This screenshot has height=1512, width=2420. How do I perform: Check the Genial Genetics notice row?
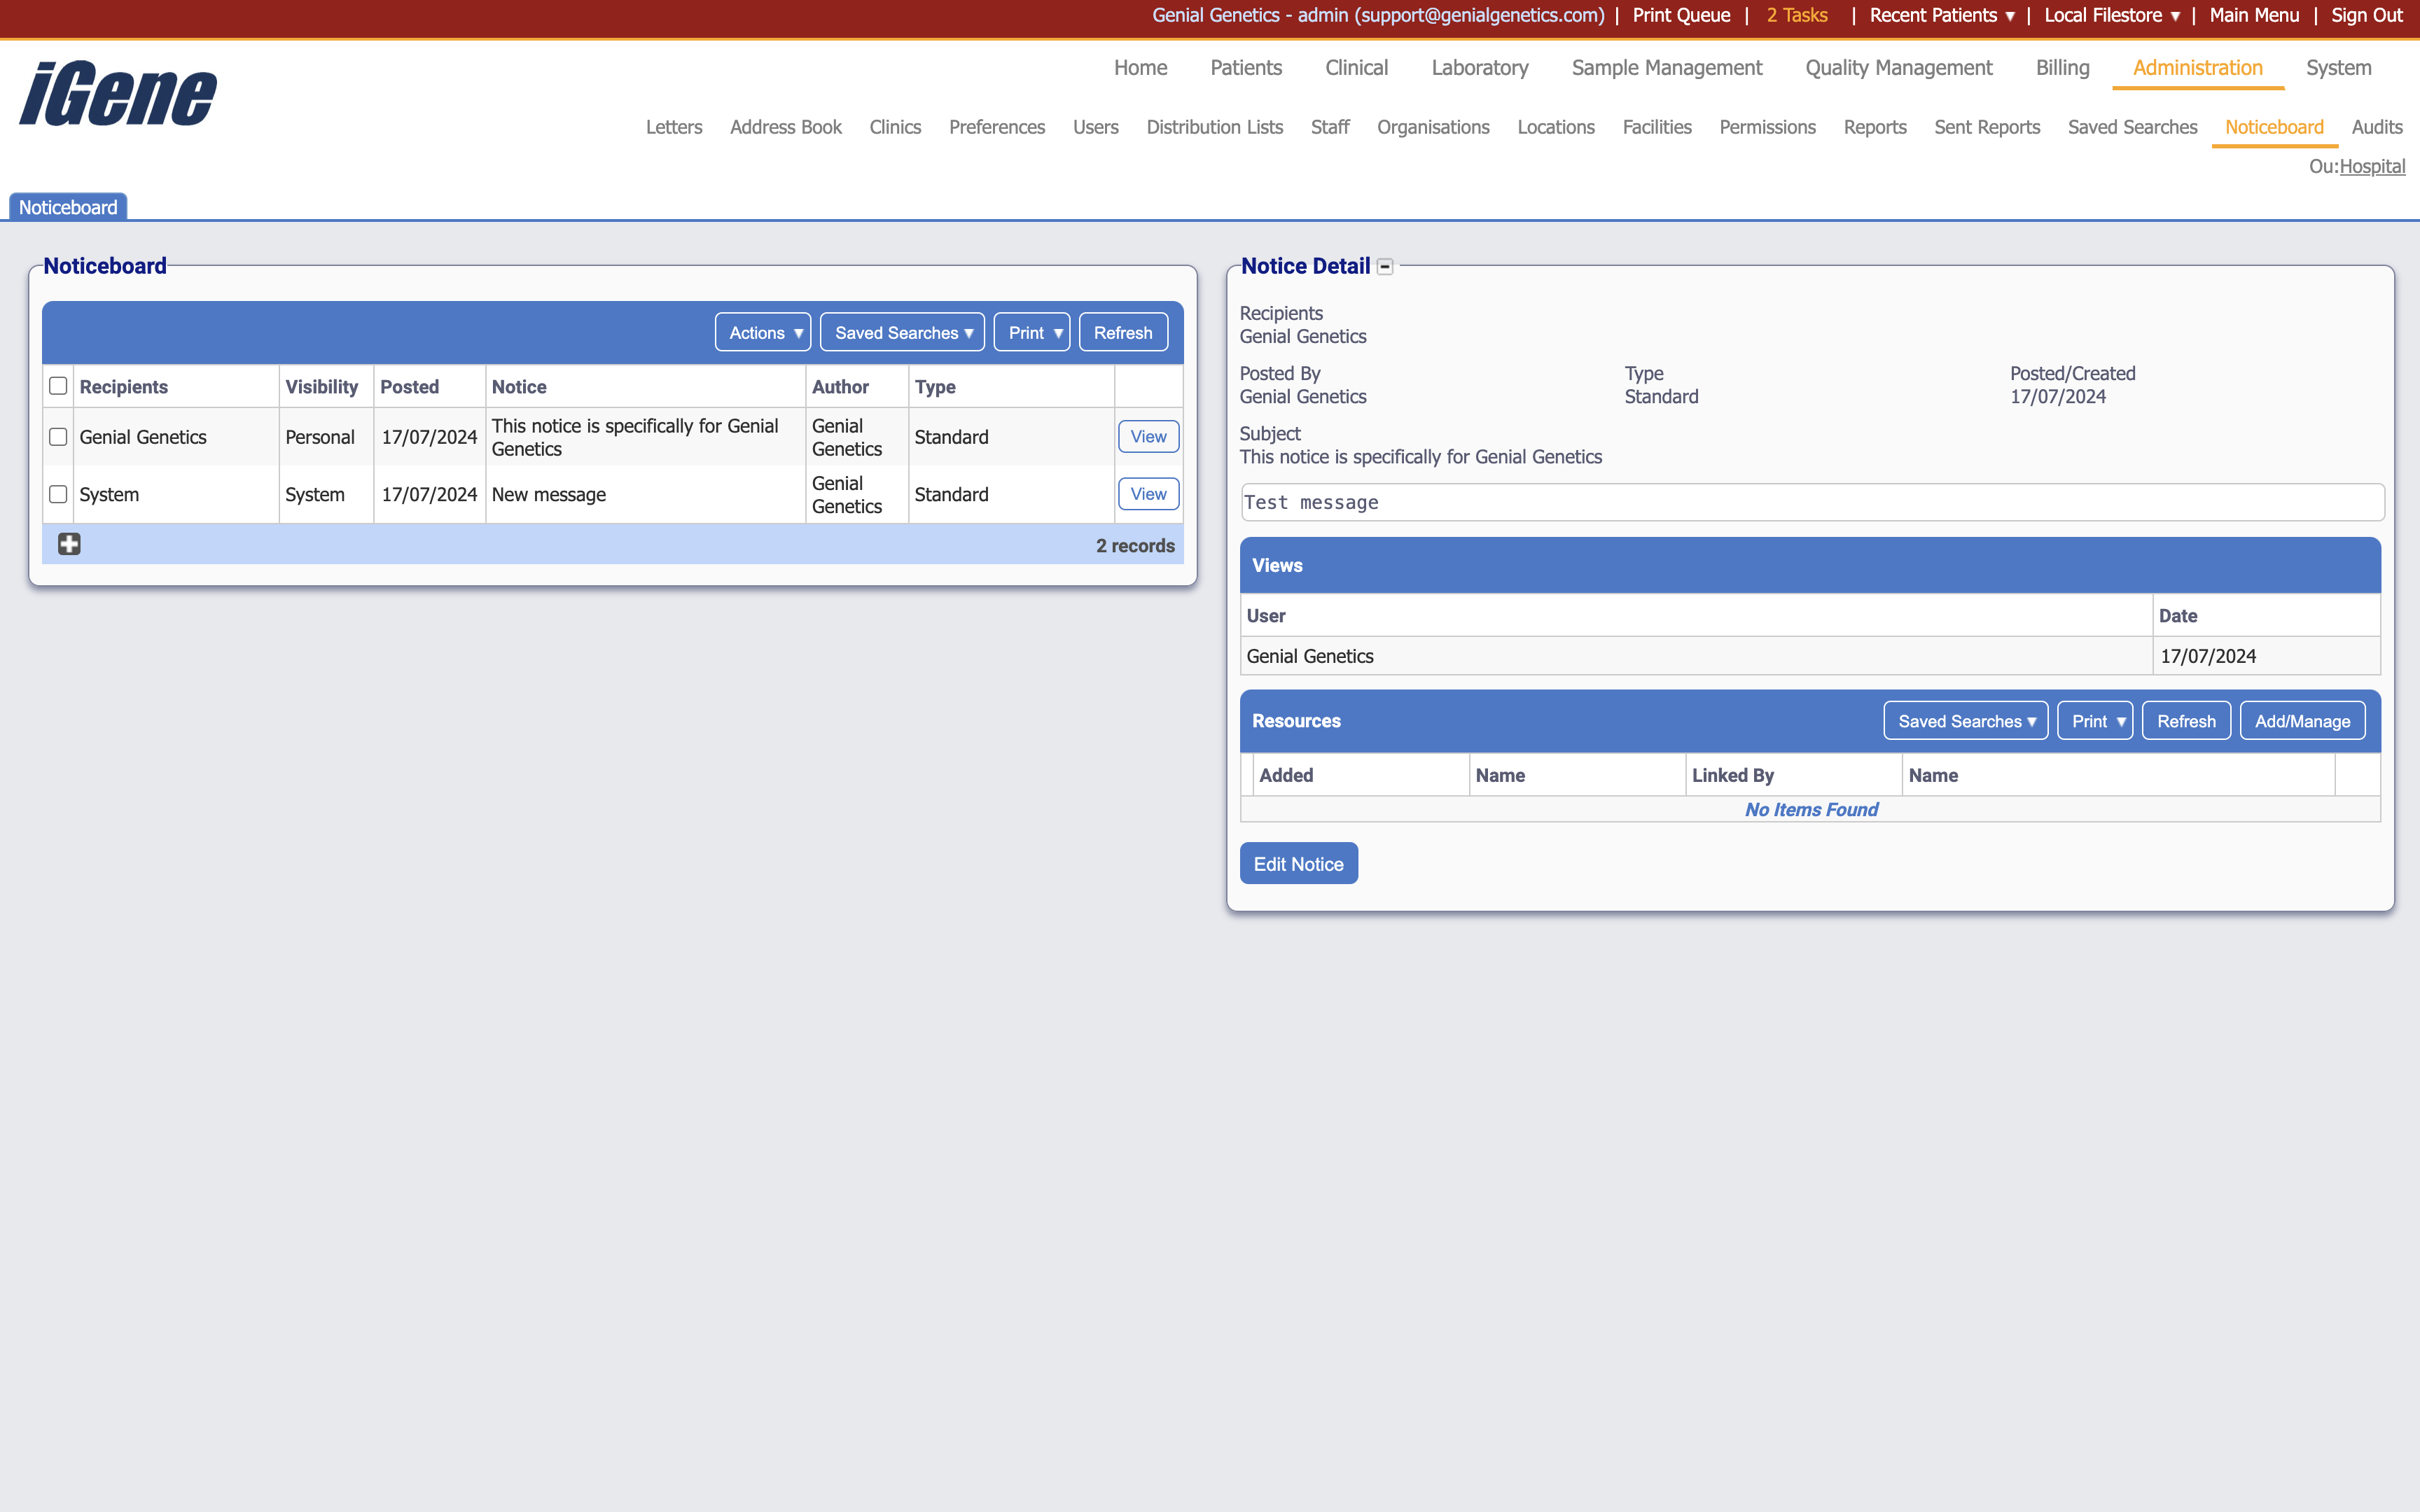(x=58, y=437)
